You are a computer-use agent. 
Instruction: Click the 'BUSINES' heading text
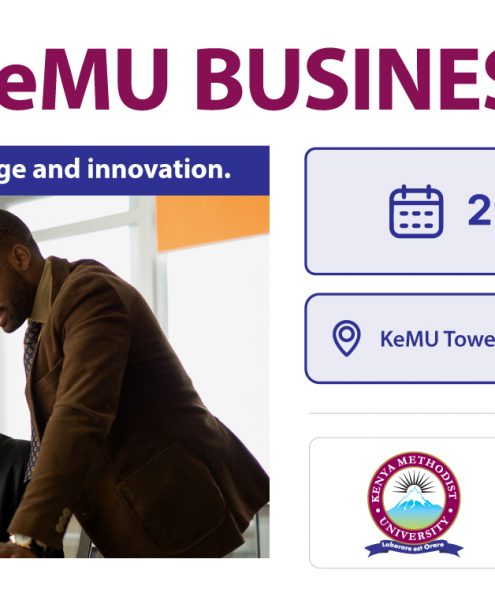[x=345, y=80]
